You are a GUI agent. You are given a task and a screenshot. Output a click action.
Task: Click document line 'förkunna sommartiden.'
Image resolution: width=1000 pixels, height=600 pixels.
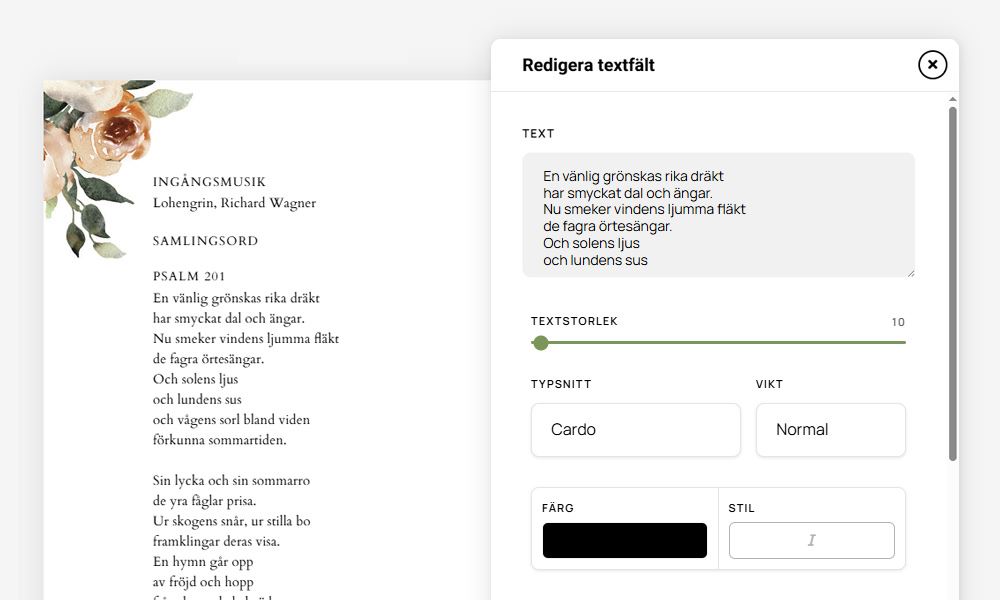219,440
